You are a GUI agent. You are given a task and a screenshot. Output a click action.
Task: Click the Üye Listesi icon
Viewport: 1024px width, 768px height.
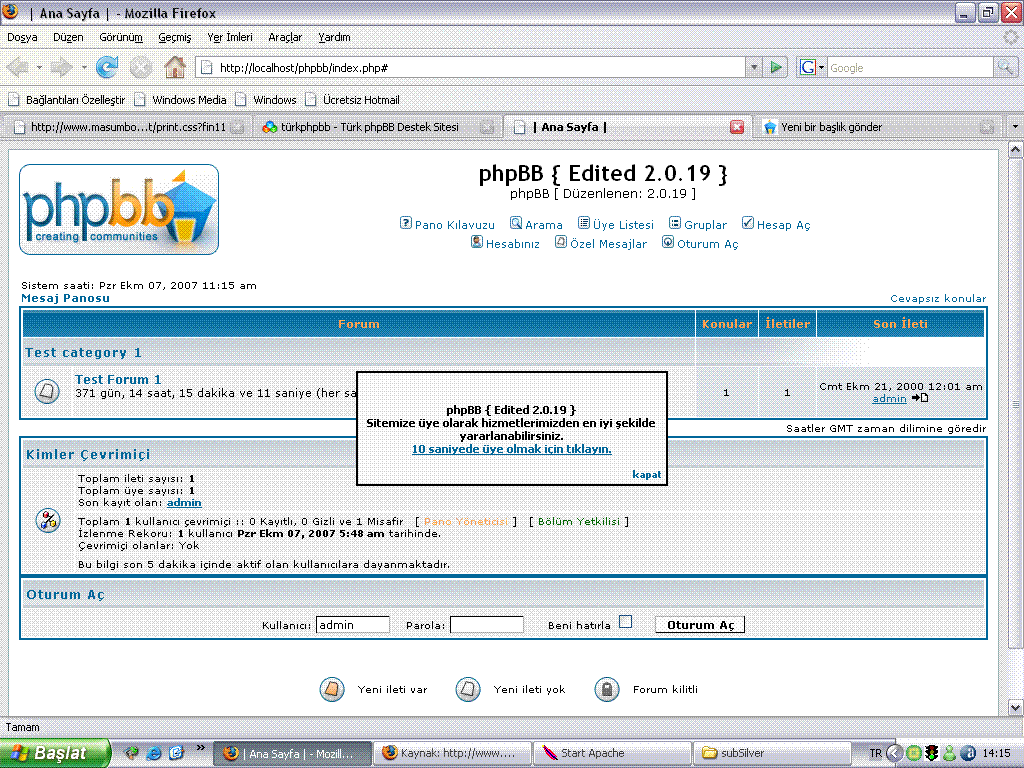584,223
